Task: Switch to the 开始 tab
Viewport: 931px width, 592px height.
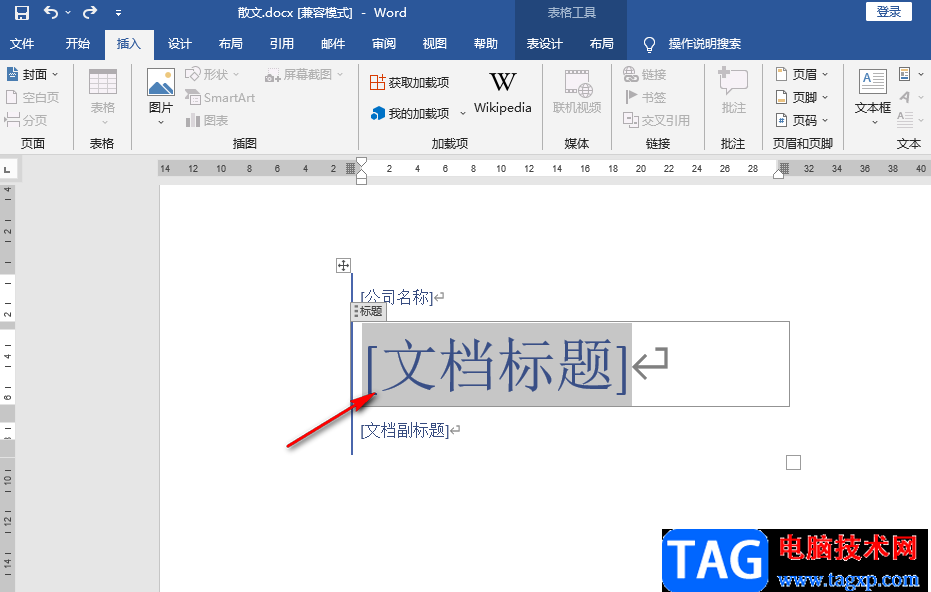Action: (78, 43)
